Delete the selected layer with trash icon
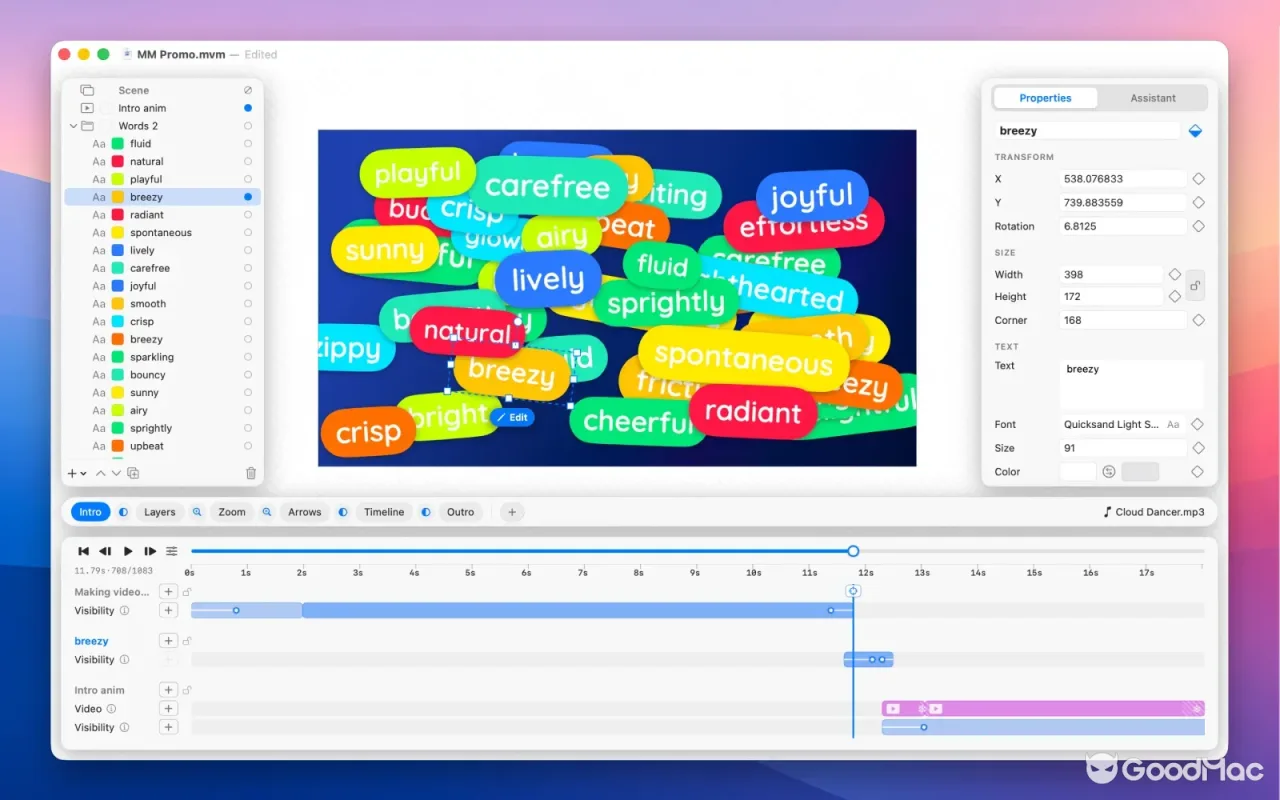Image resolution: width=1280 pixels, height=800 pixels. [x=251, y=473]
